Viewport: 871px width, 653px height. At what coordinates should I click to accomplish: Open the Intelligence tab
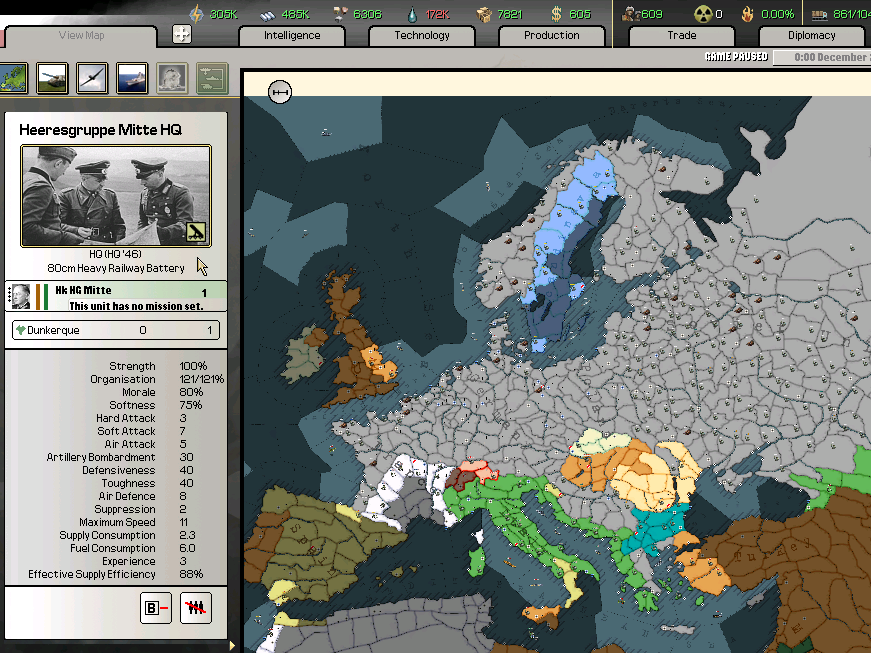click(292, 36)
